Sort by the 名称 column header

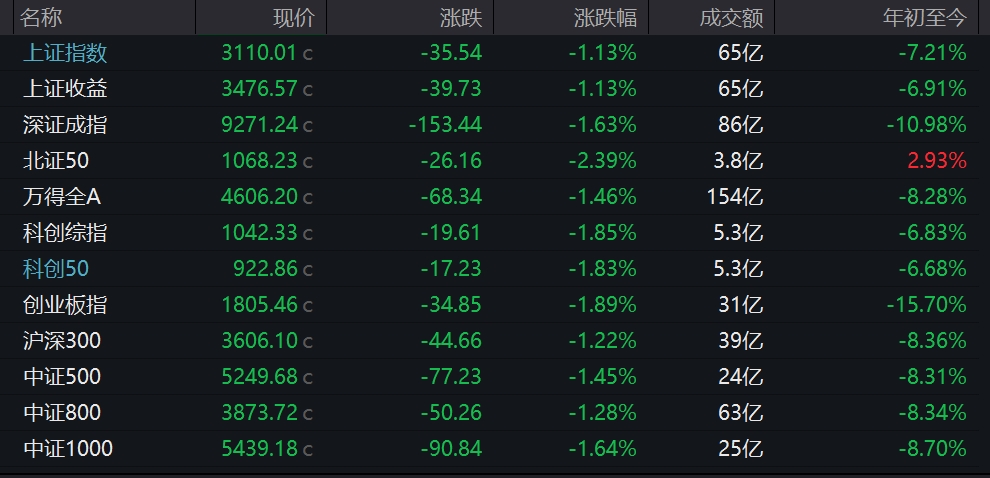click(x=41, y=18)
